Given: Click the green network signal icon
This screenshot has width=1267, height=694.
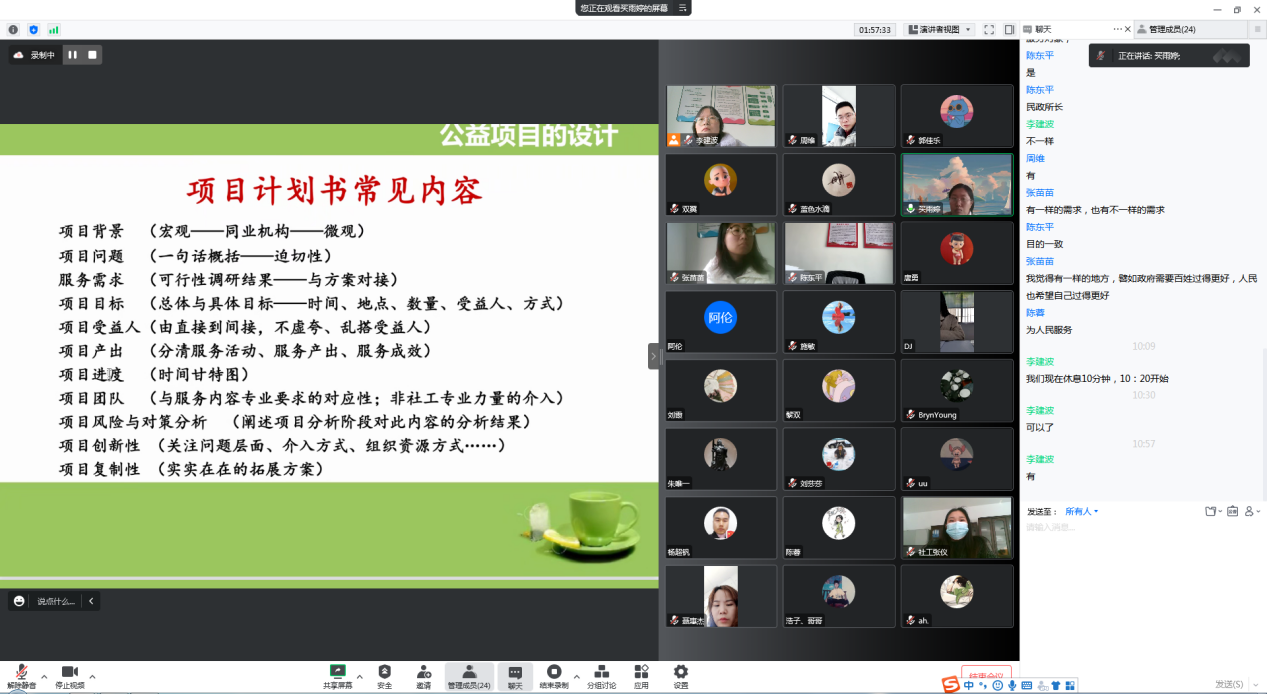Looking at the screenshot, I should (x=53, y=30).
